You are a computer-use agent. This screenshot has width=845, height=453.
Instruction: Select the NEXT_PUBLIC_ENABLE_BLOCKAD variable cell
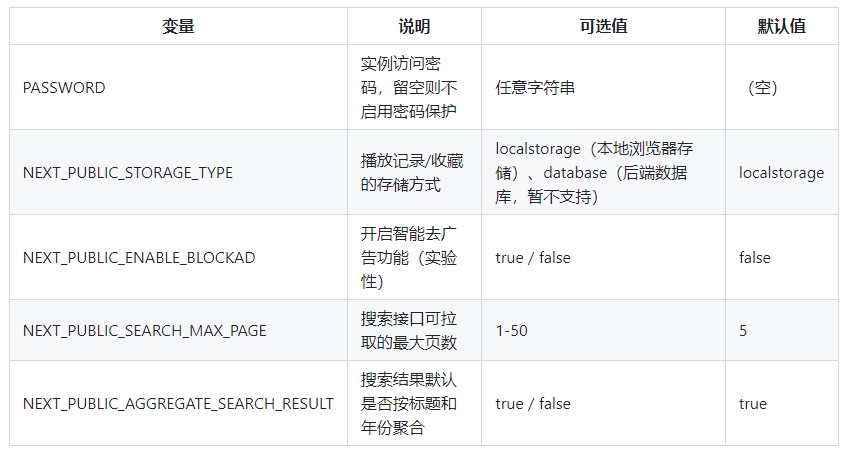point(139,258)
